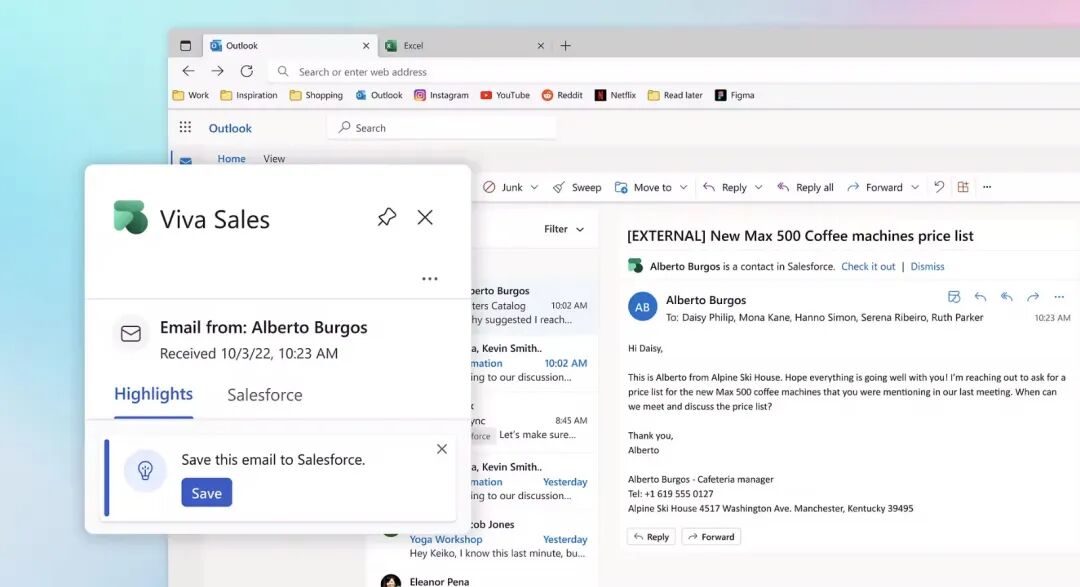1080x587 pixels.
Task: Click the Undo icon in the toolbar
Action: pyautogui.click(x=939, y=187)
